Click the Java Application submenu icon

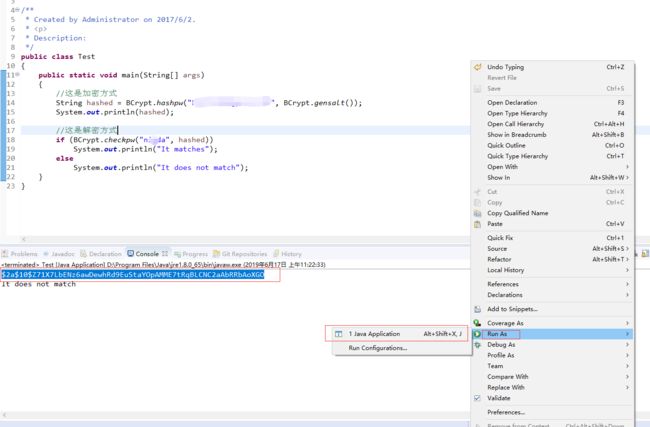point(339,334)
